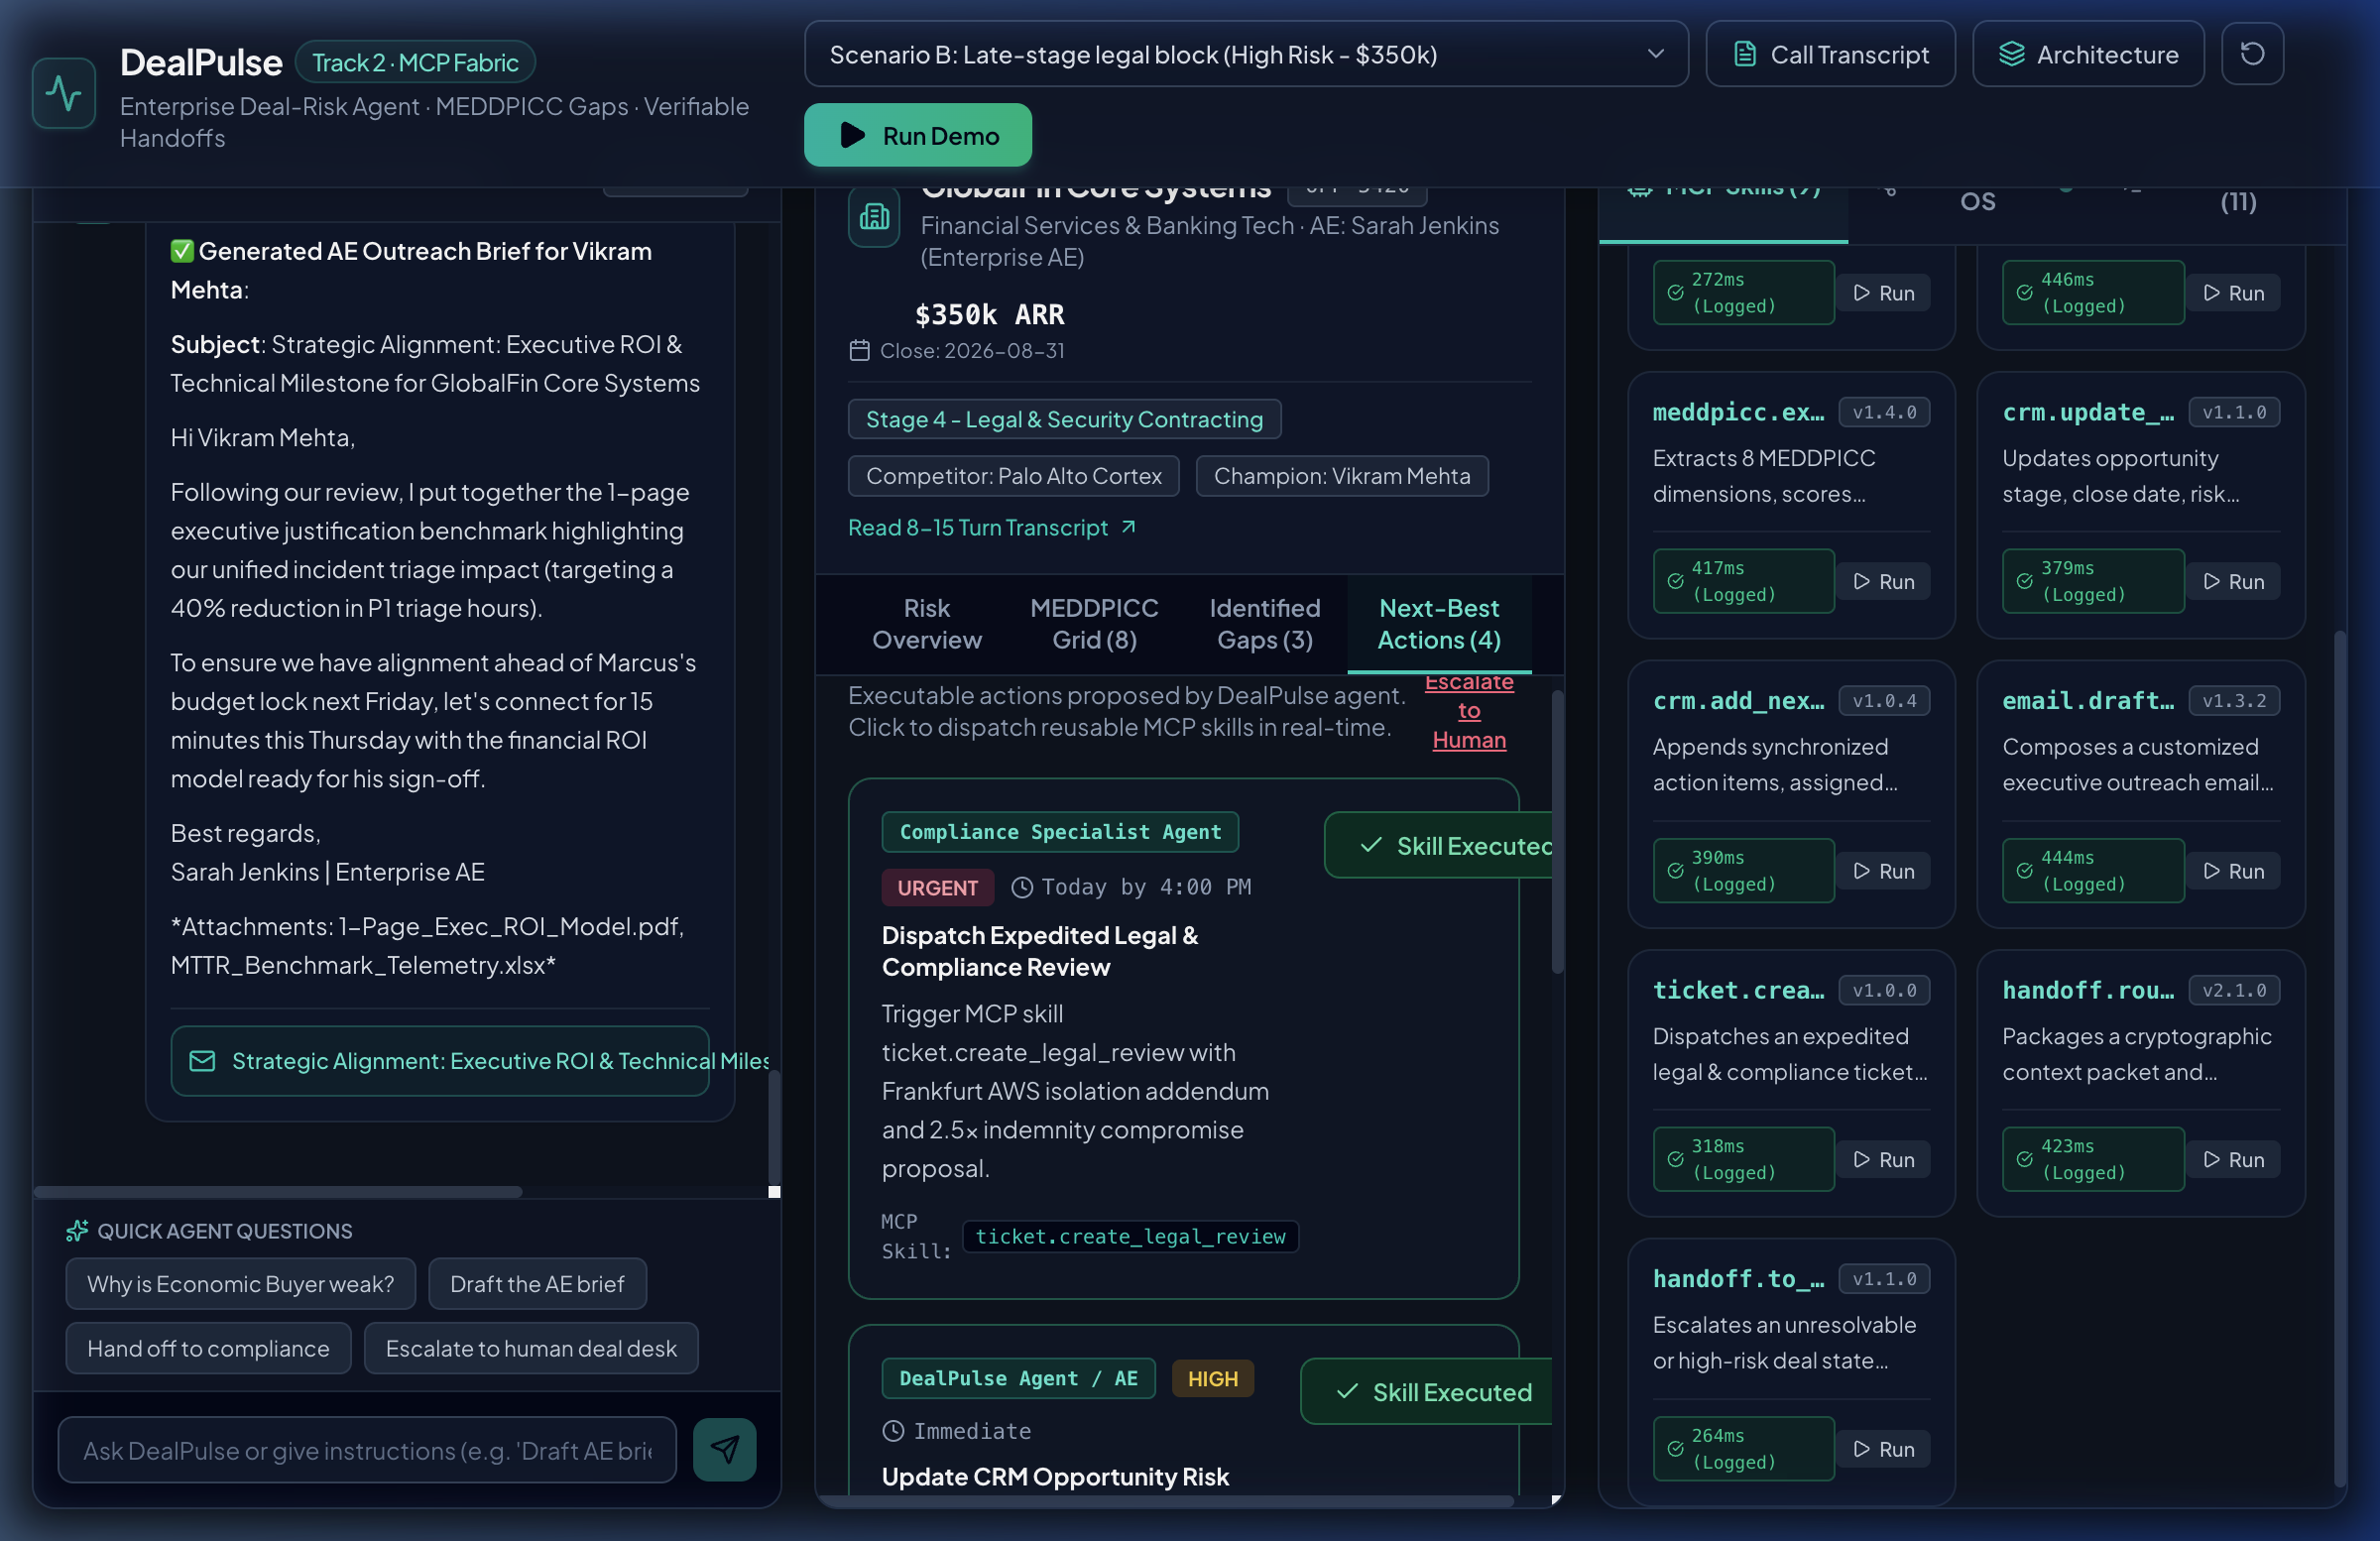Open the Architecture layers button
Image resolution: width=2380 pixels, height=1541 pixels.
pos(2088,54)
